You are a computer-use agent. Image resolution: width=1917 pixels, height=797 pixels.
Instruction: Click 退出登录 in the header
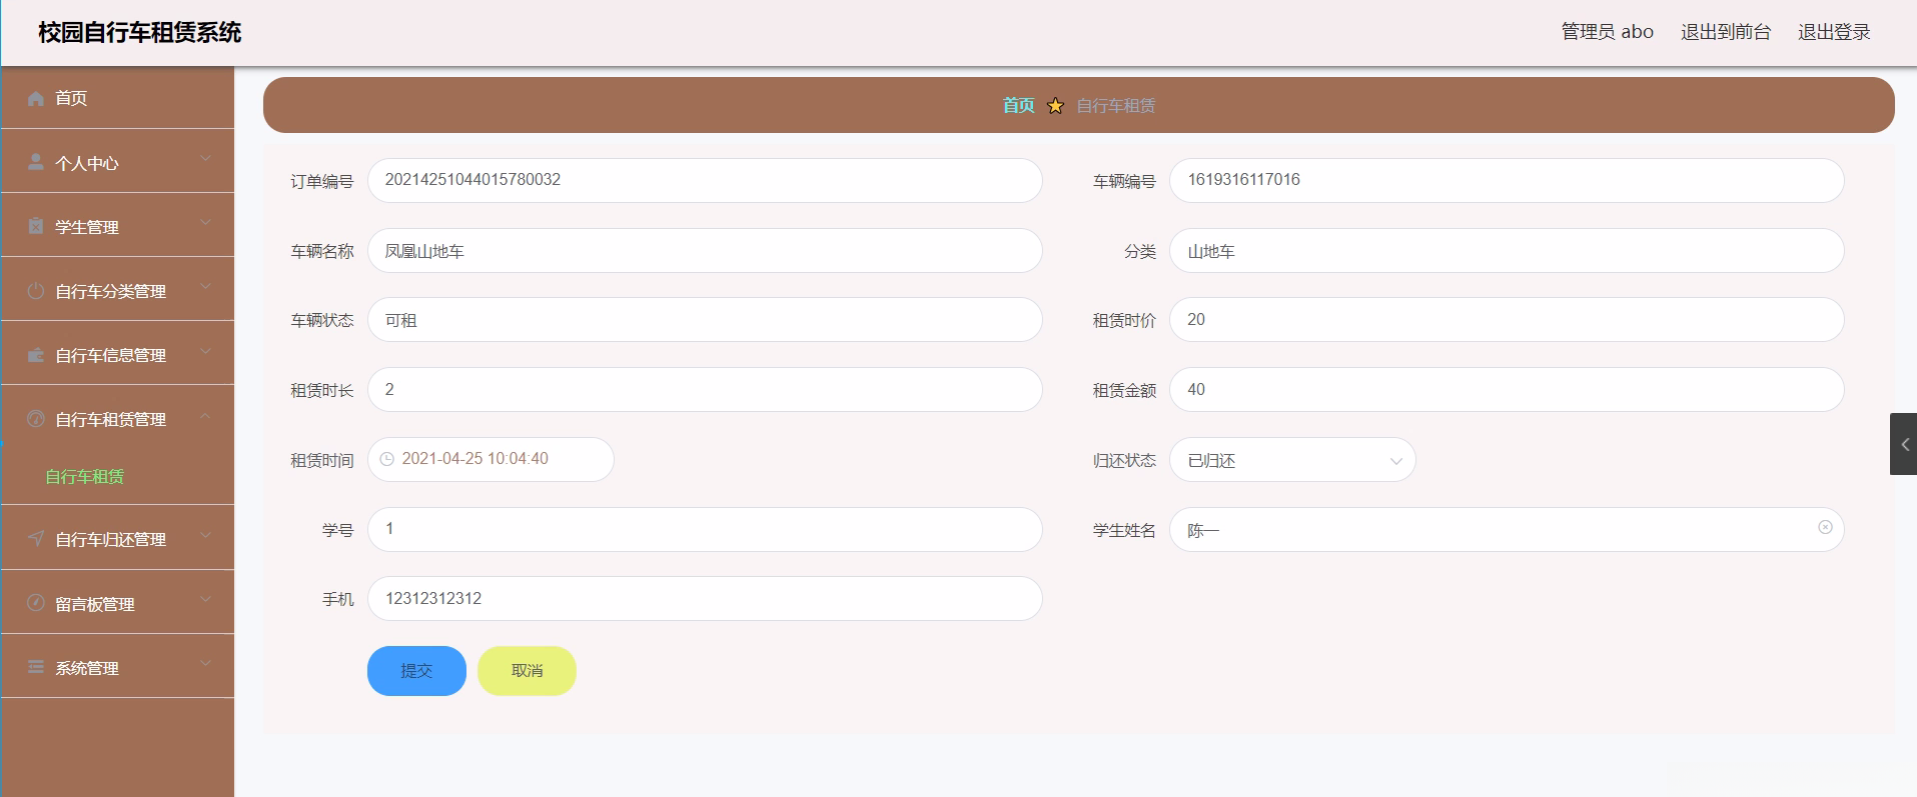point(1834,32)
